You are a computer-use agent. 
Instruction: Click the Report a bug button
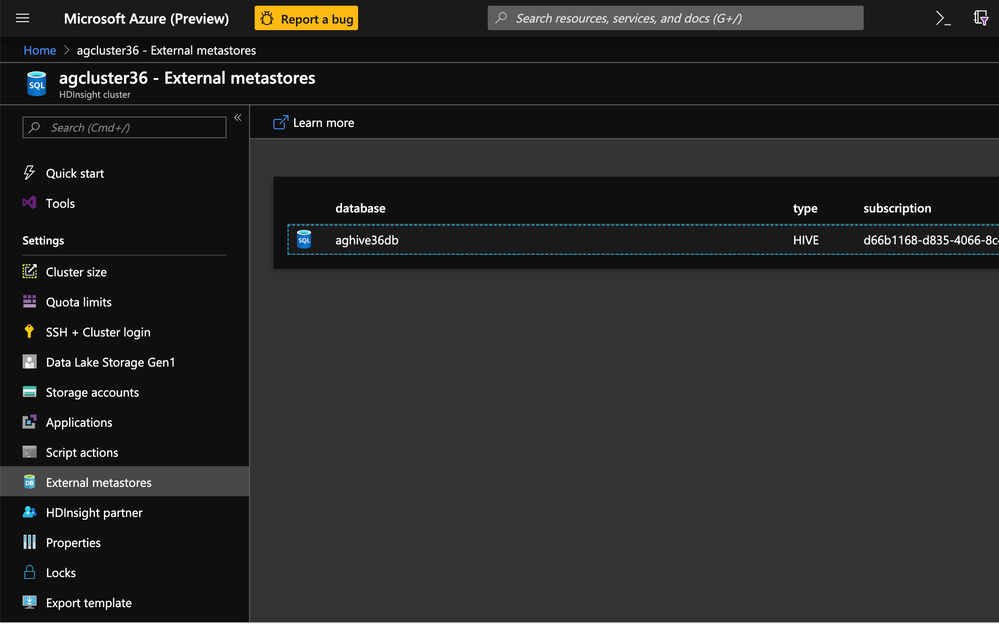[x=306, y=18]
